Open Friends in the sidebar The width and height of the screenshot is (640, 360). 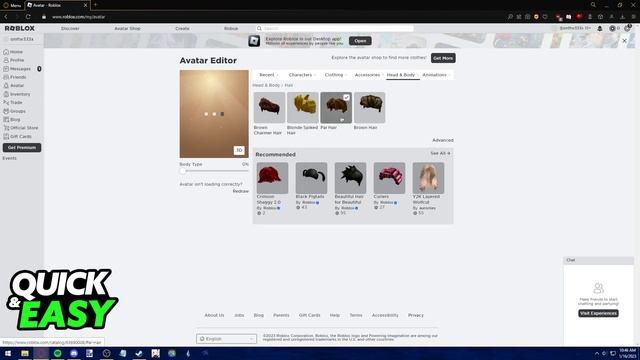pyautogui.click(x=15, y=77)
